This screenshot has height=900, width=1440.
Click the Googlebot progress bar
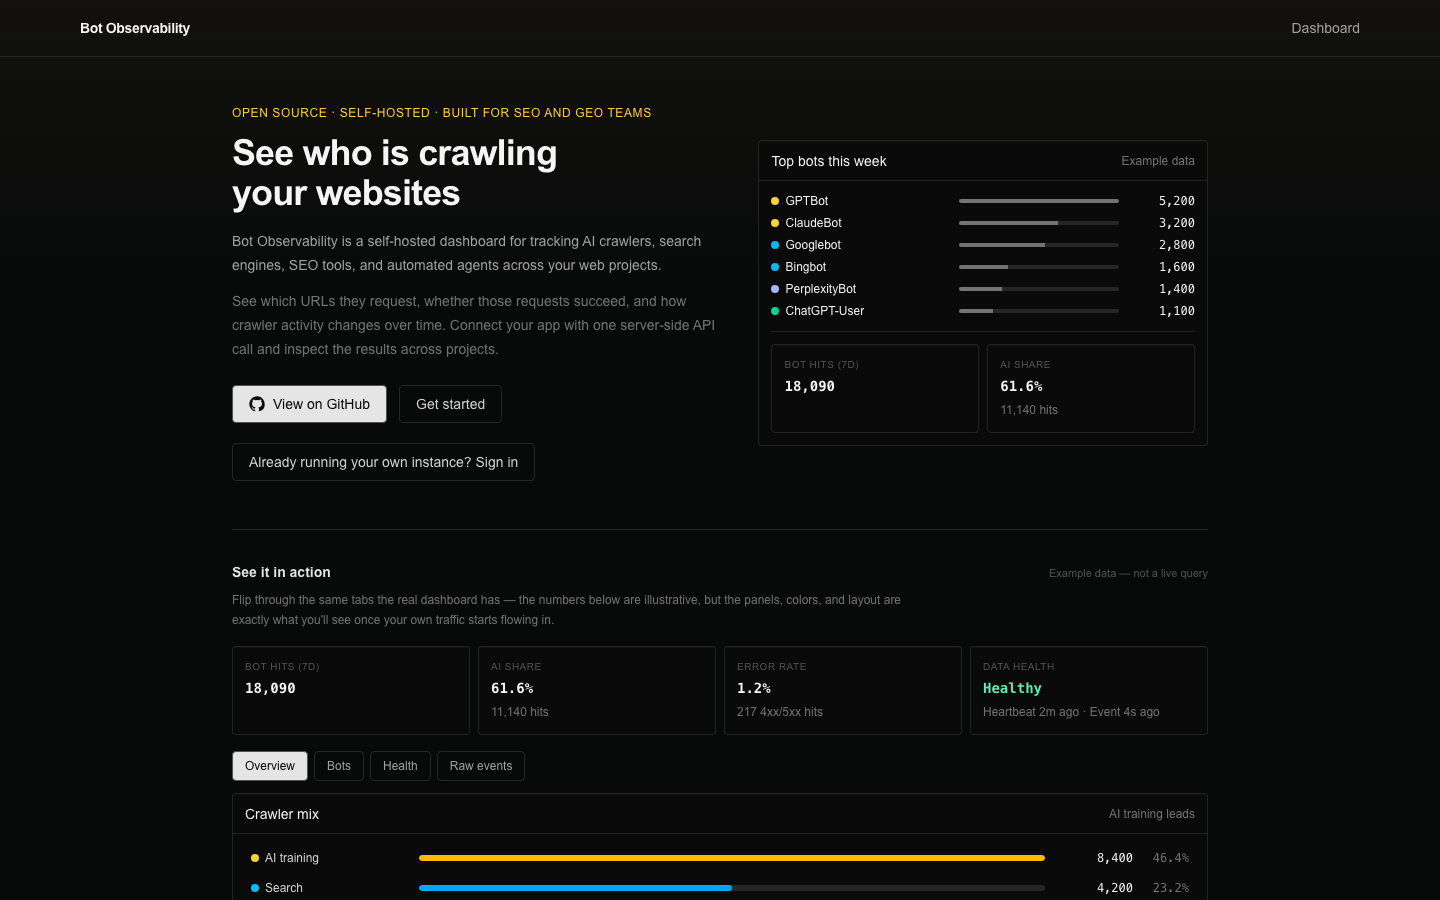point(1039,245)
